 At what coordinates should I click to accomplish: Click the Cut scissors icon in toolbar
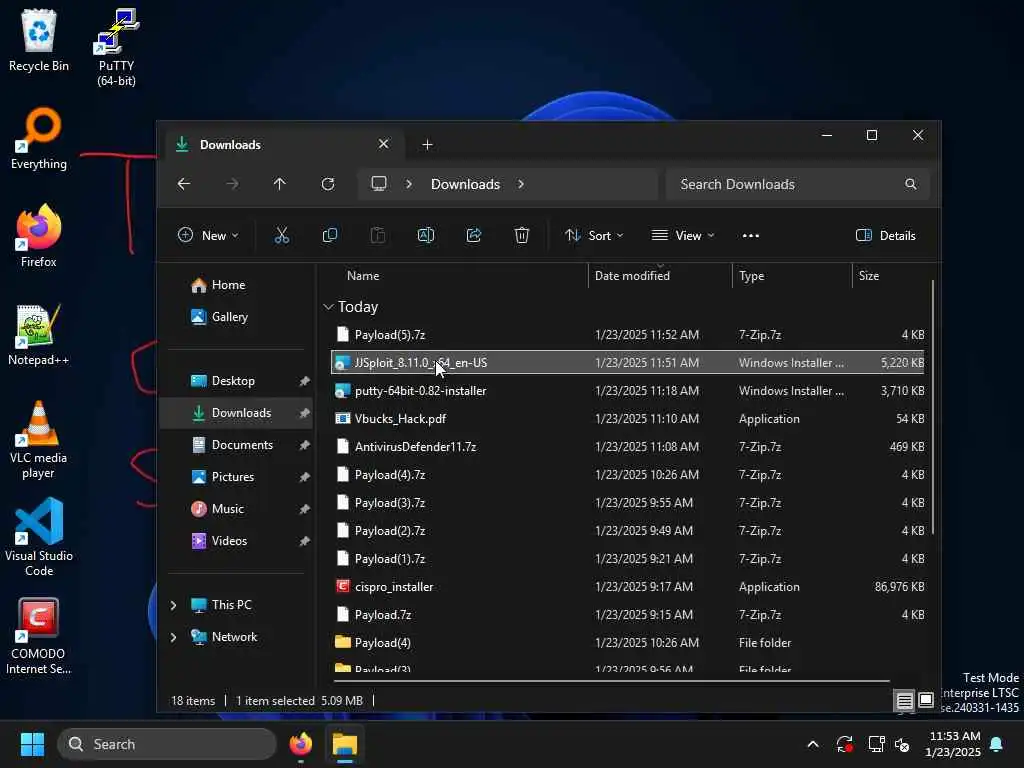pyautogui.click(x=281, y=236)
